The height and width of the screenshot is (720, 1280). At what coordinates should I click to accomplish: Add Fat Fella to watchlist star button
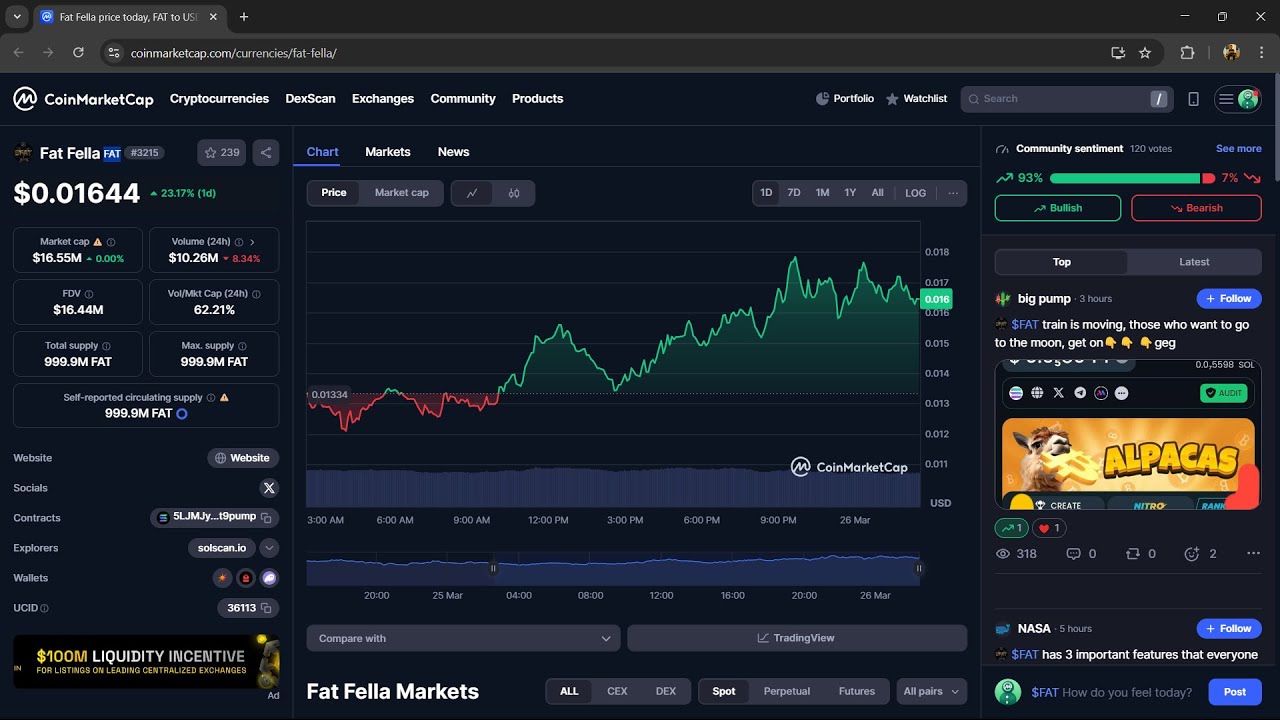(222, 153)
